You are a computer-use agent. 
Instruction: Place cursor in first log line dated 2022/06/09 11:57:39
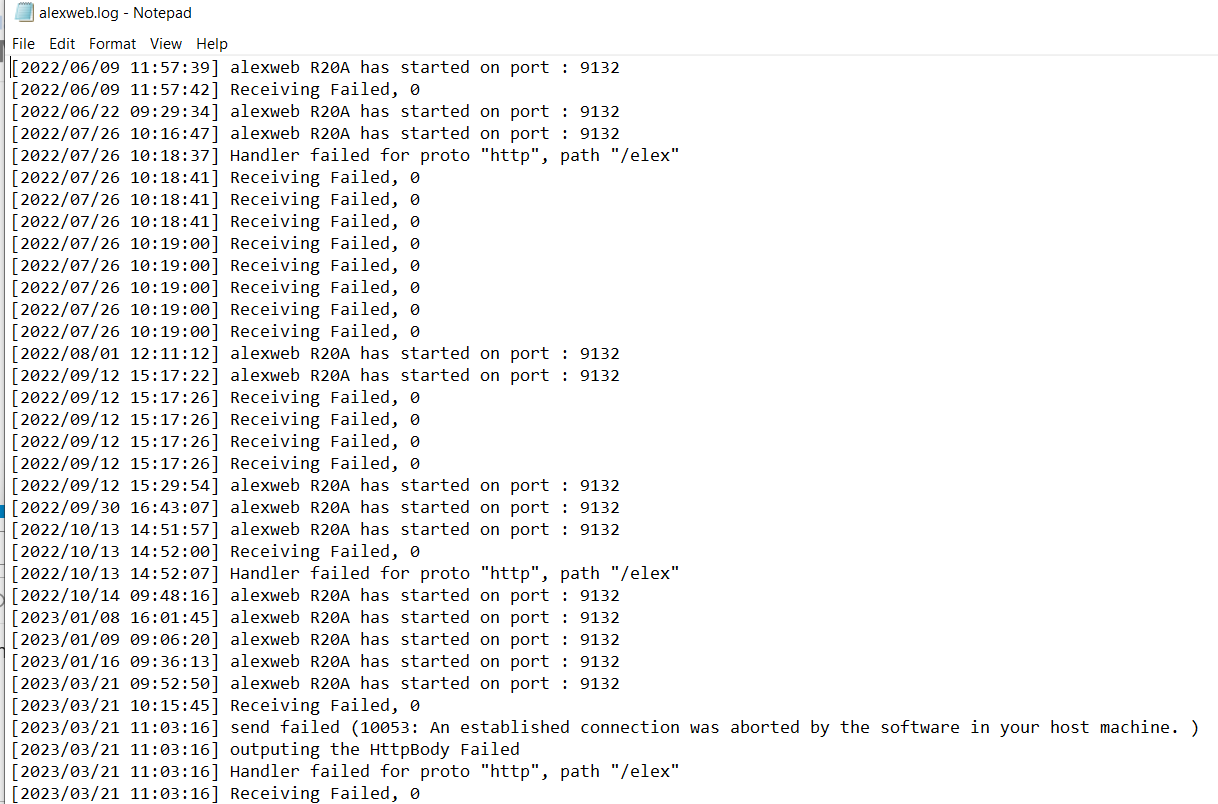315,68
